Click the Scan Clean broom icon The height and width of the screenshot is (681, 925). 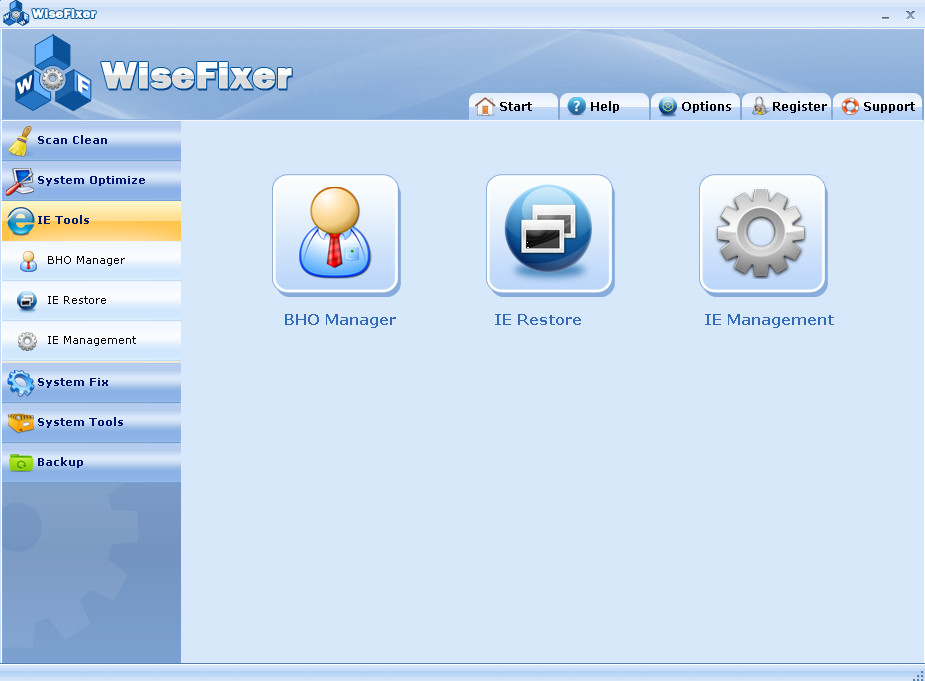(20, 141)
